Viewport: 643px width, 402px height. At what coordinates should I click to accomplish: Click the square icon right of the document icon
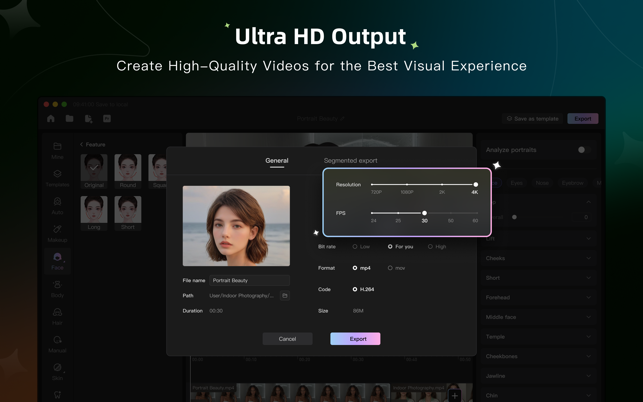(x=107, y=119)
